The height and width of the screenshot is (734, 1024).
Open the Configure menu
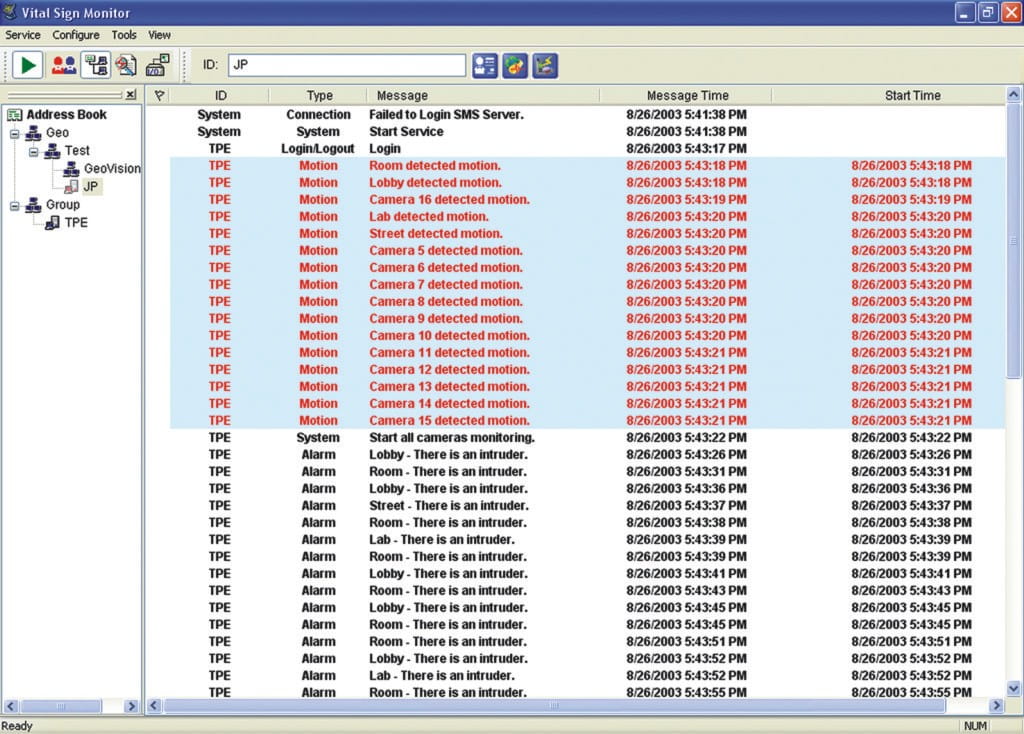pyautogui.click(x=76, y=35)
